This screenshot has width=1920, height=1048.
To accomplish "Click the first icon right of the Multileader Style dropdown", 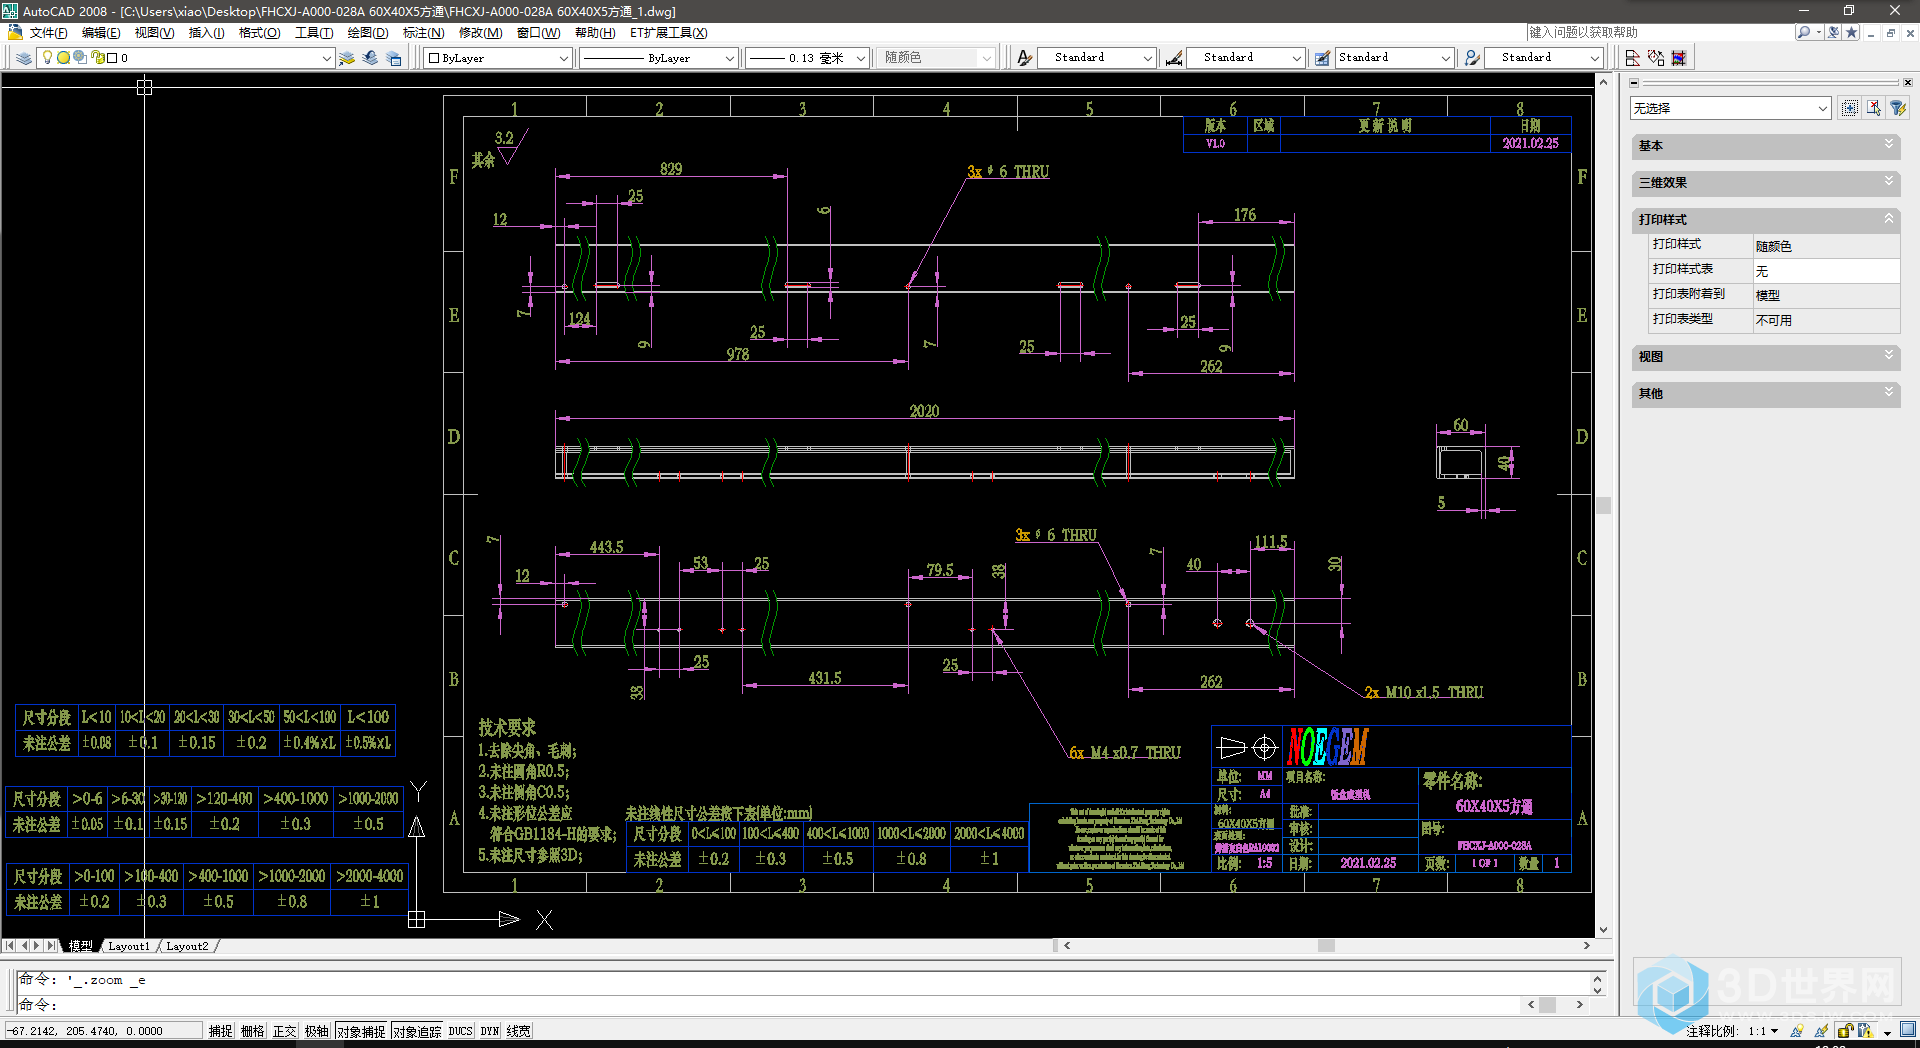I will (1632, 58).
